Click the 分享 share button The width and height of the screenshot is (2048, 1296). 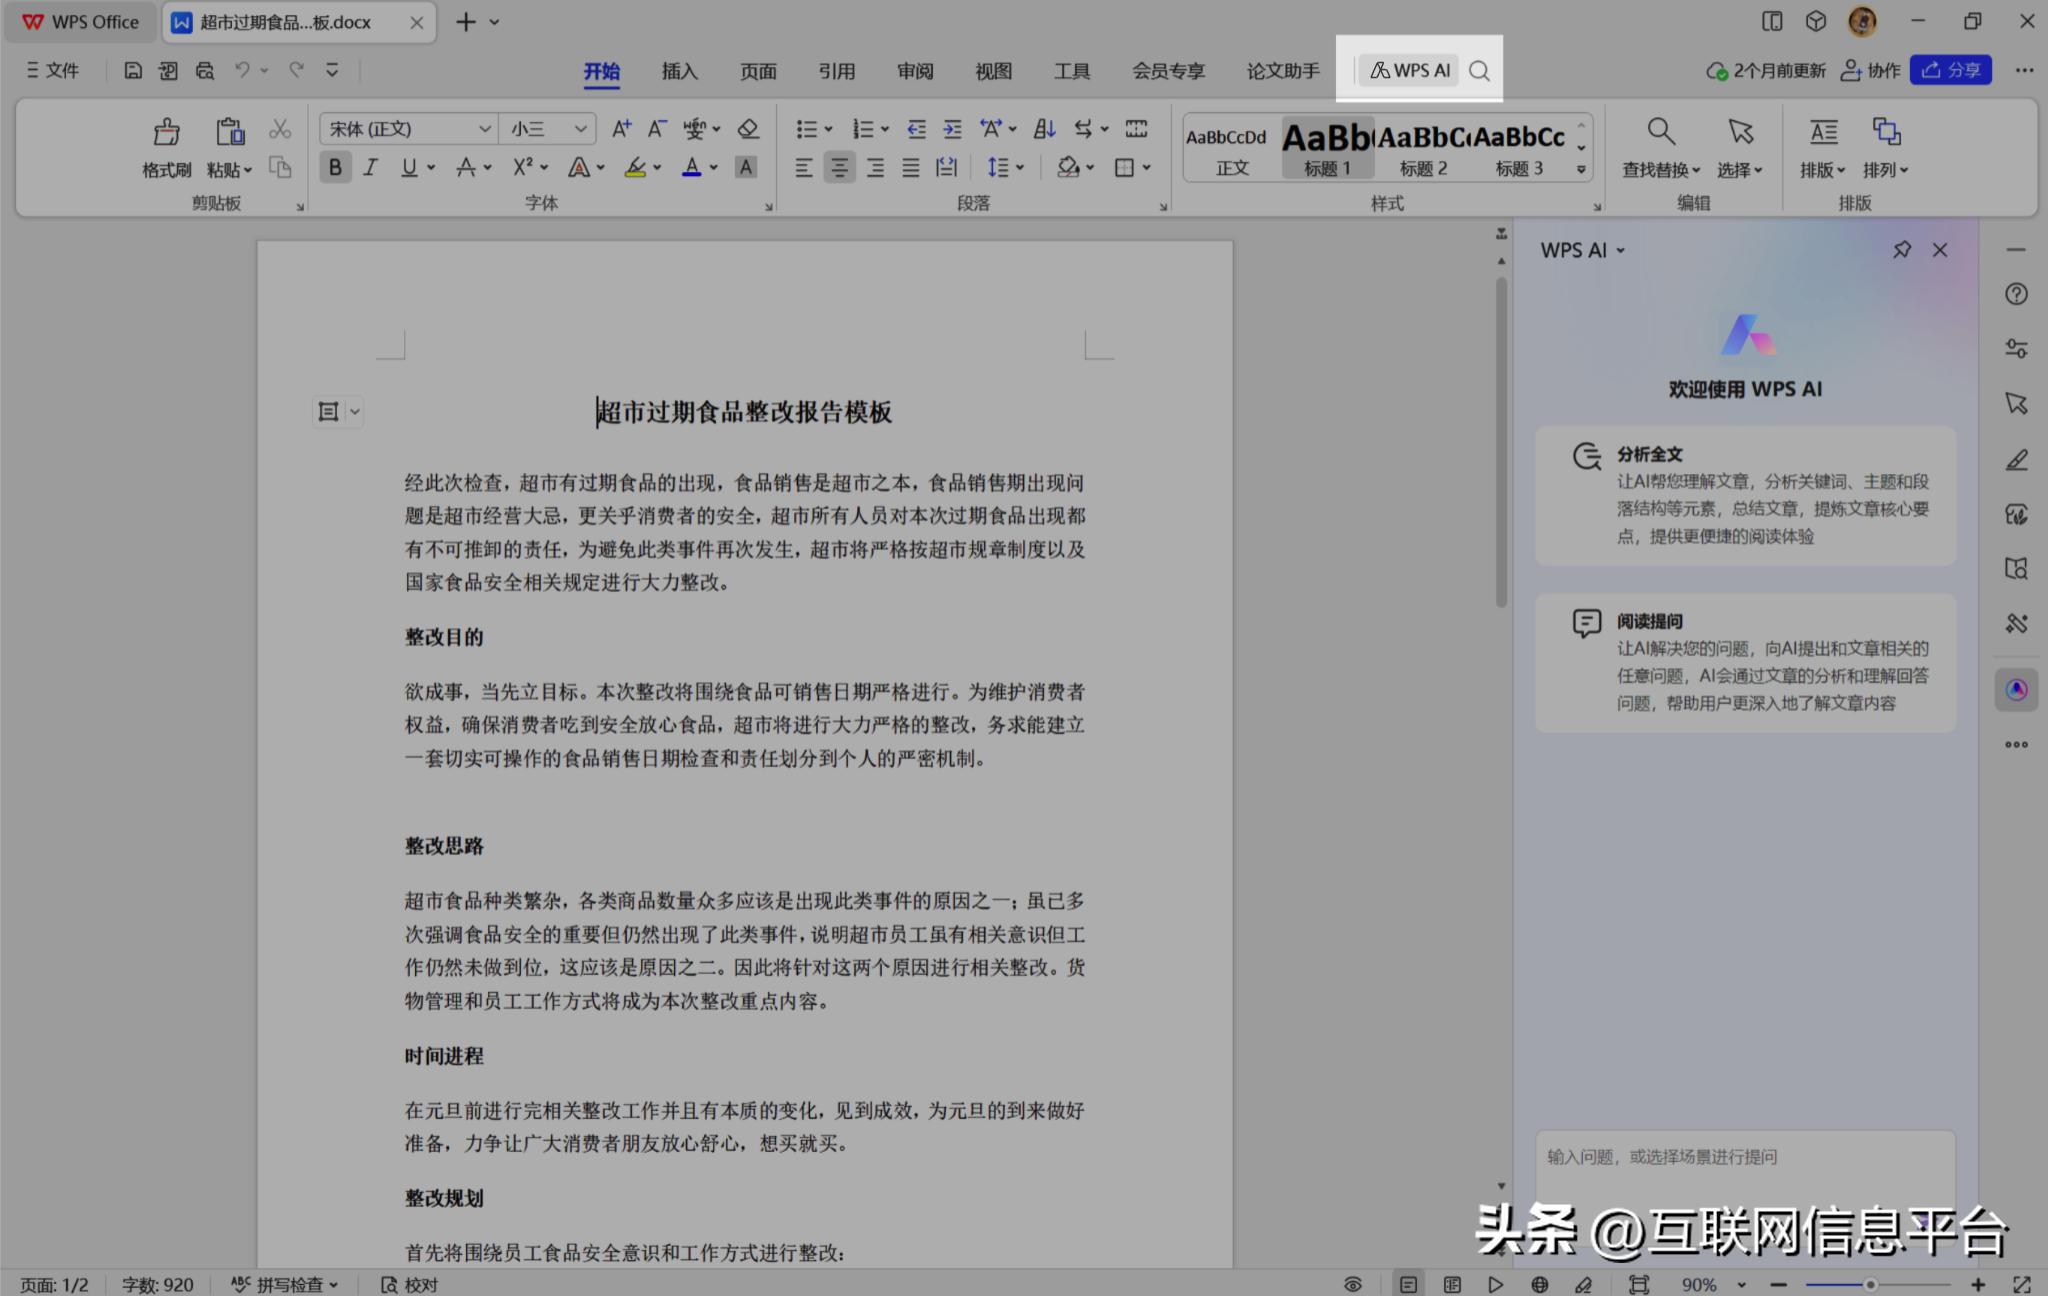tap(1950, 70)
